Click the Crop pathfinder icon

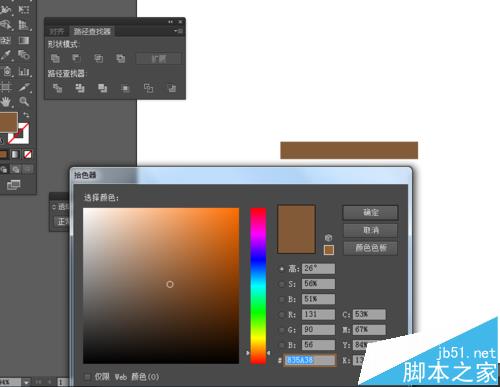[x=125, y=88]
